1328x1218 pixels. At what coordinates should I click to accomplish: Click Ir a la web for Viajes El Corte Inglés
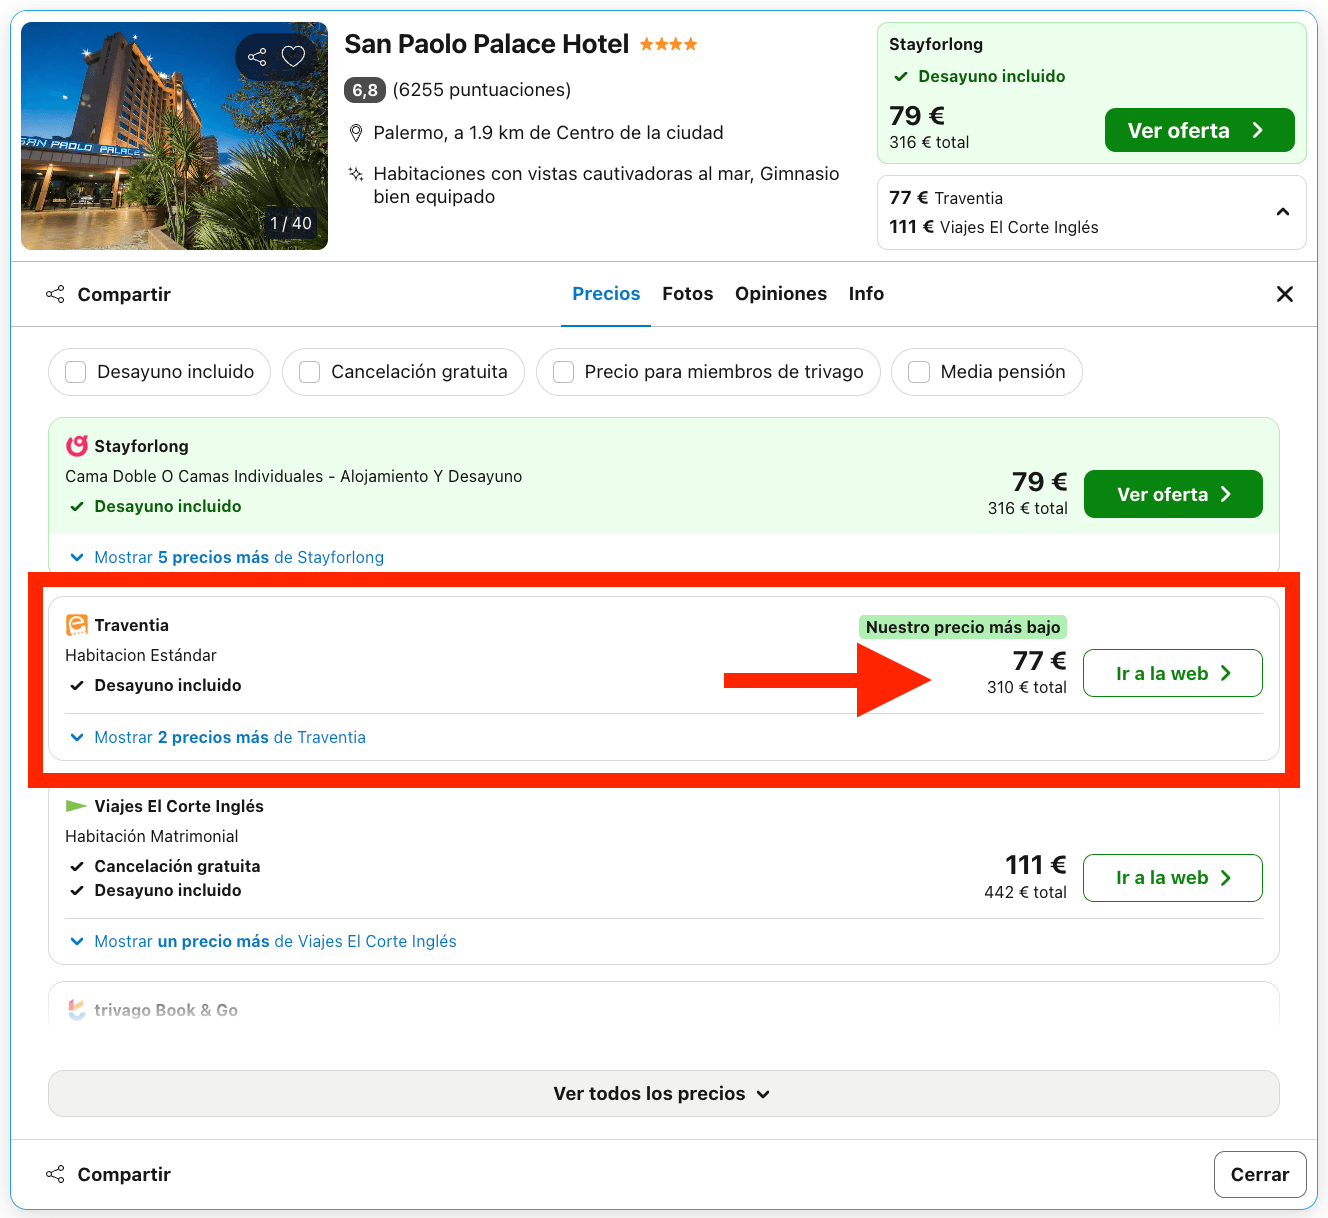point(1173,878)
